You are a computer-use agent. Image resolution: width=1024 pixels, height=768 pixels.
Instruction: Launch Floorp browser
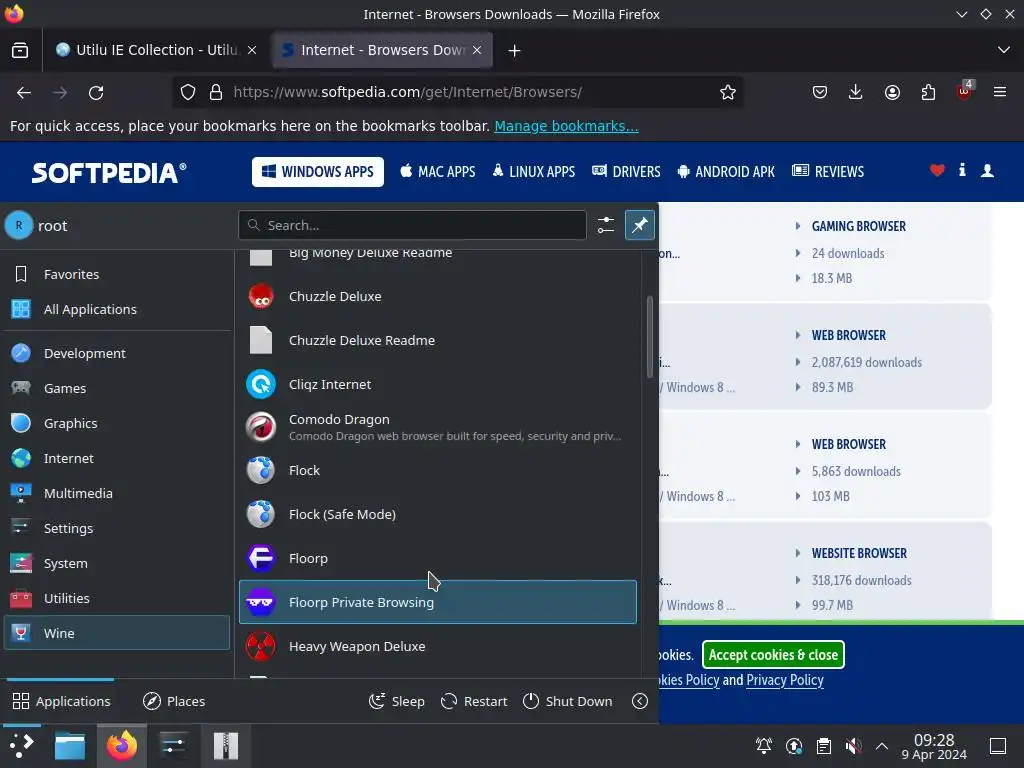pyautogui.click(x=438, y=558)
